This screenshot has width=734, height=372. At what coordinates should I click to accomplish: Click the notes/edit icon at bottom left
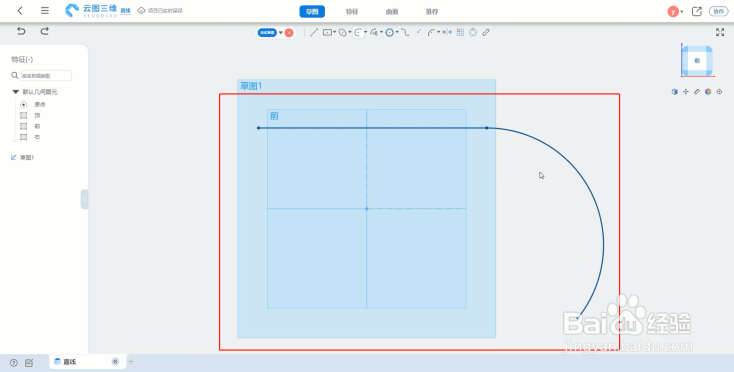29,363
